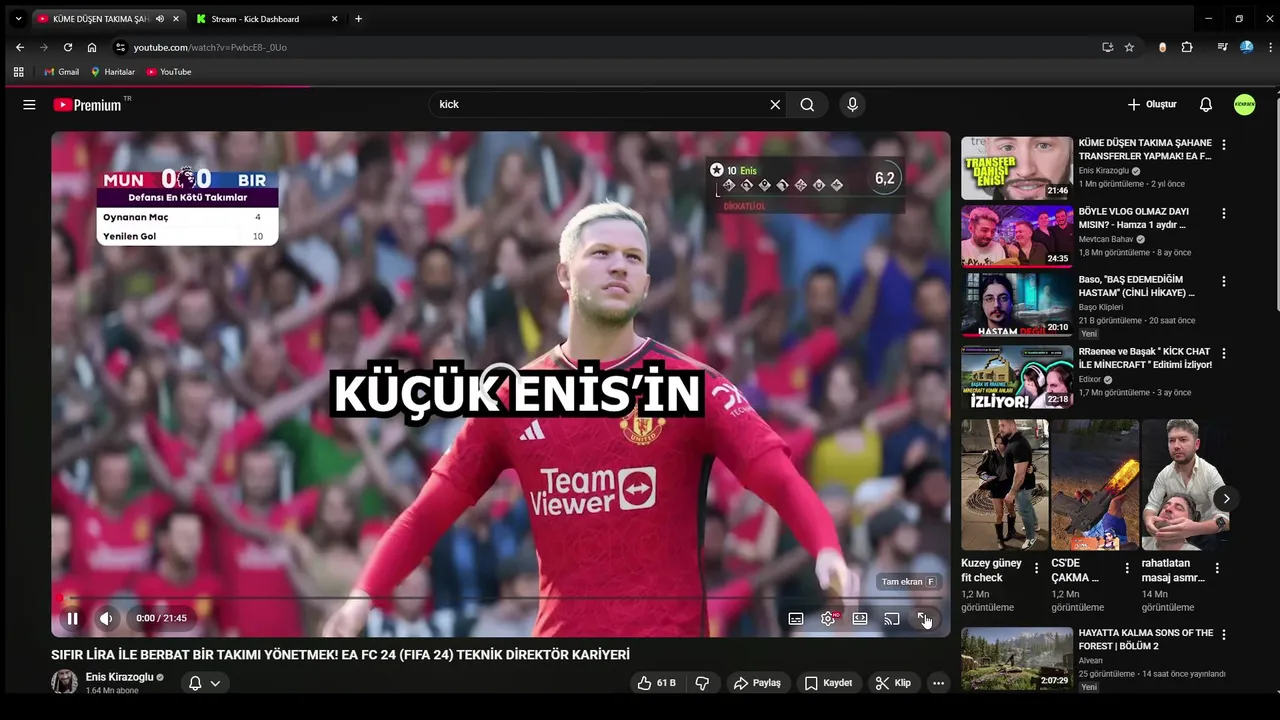Pause the video
Image resolution: width=1280 pixels, height=720 pixels.
pyautogui.click(x=72, y=618)
